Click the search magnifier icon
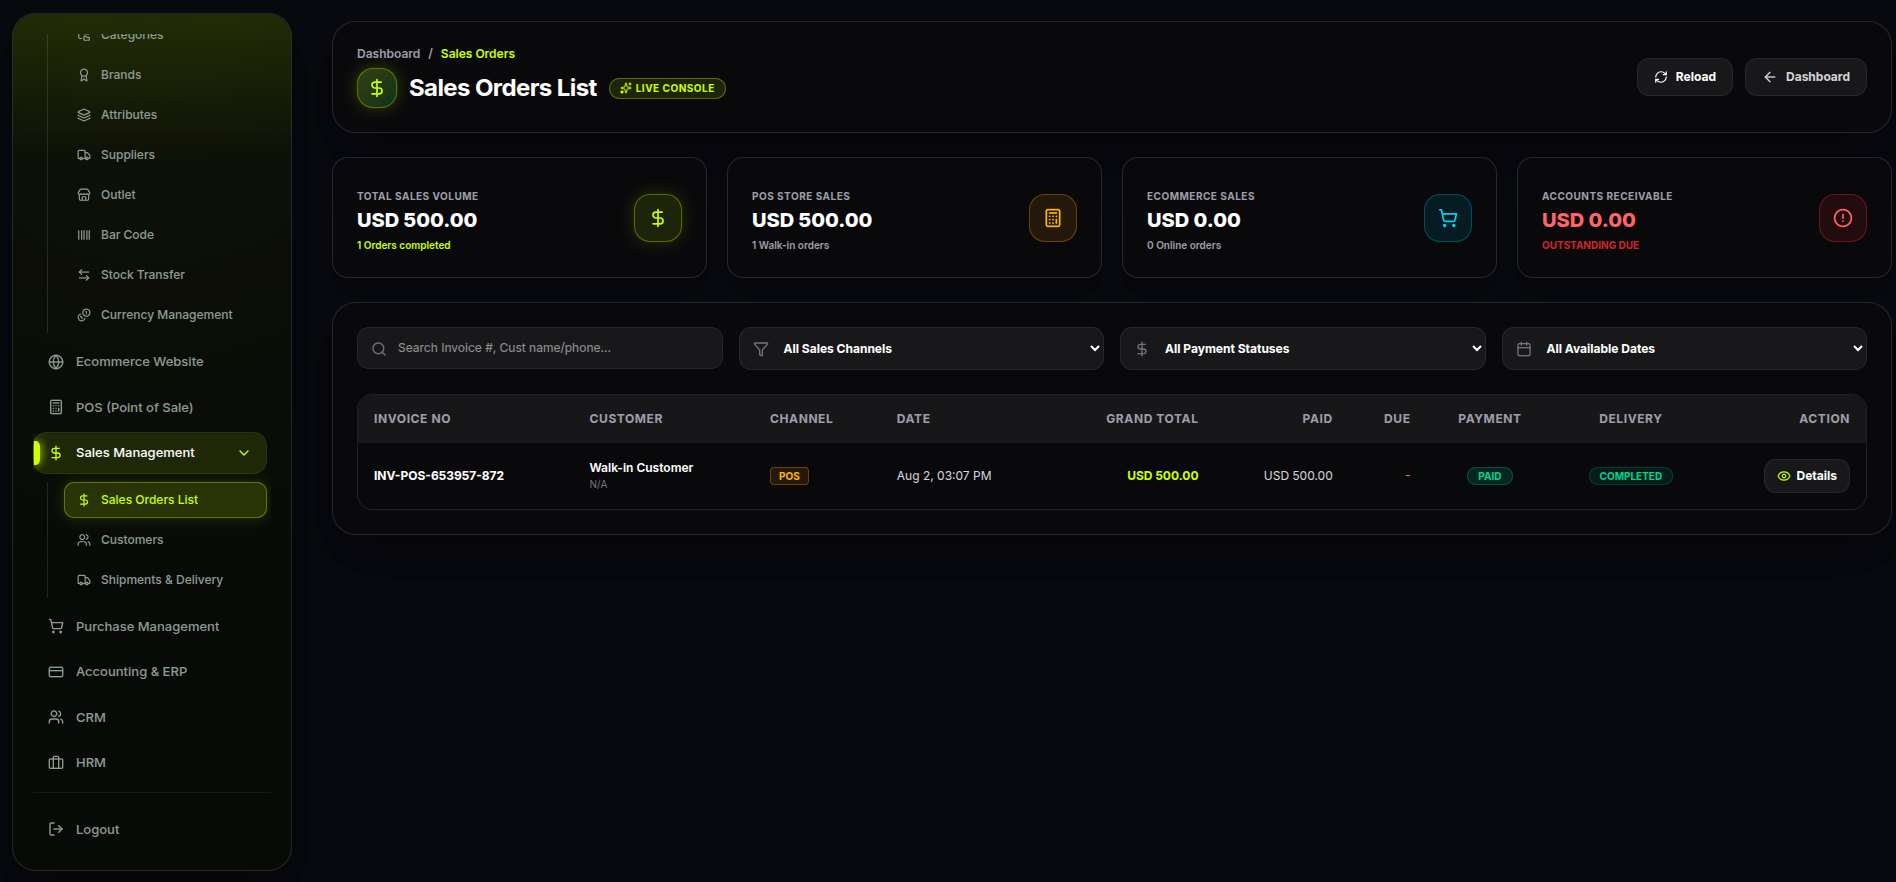 (379, 349)
